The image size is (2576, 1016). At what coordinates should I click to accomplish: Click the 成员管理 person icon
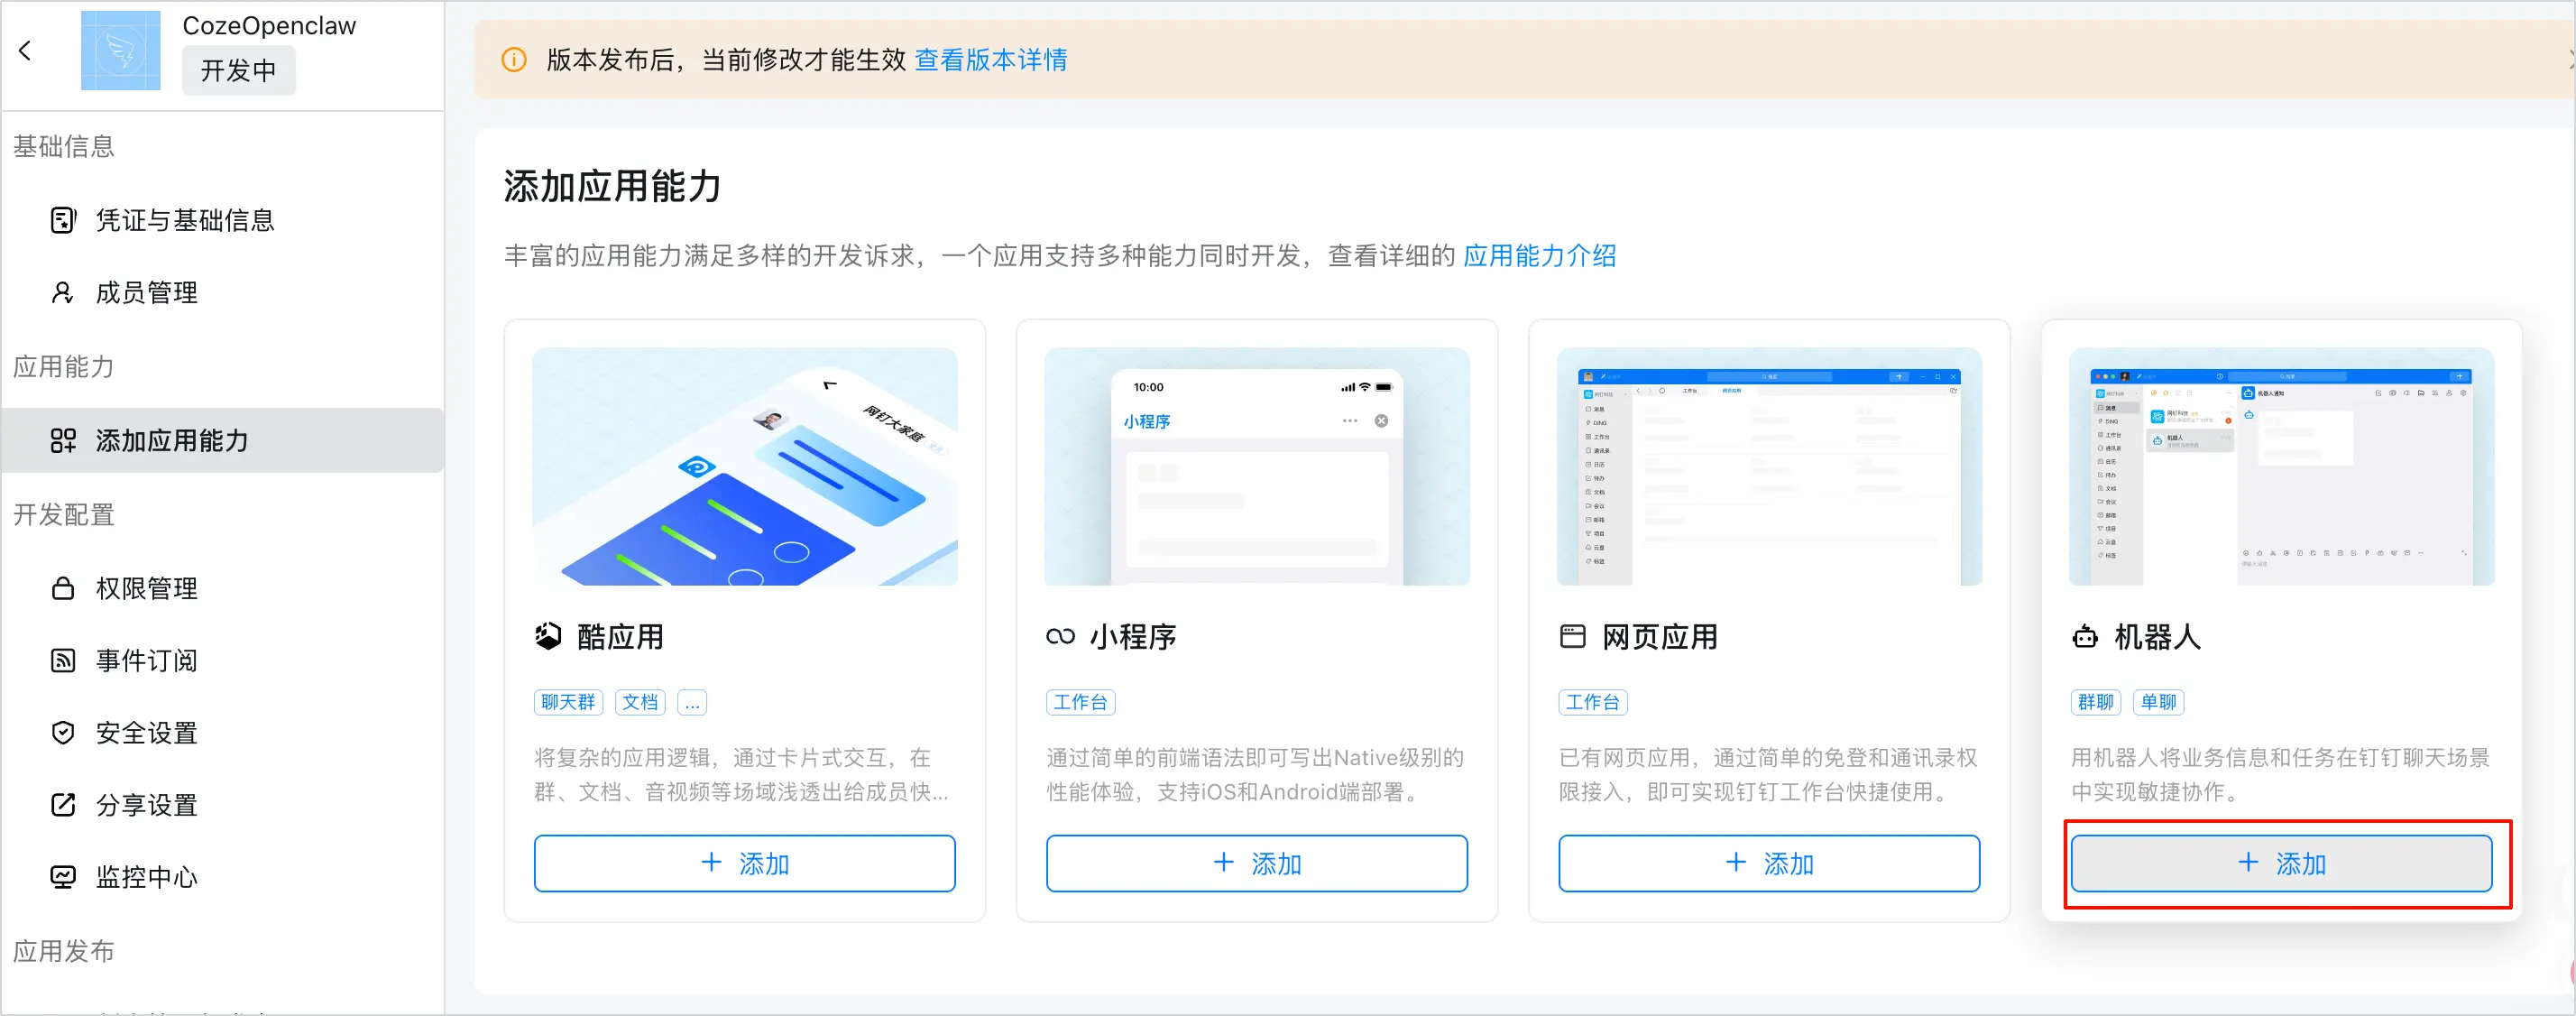(63, 292)
